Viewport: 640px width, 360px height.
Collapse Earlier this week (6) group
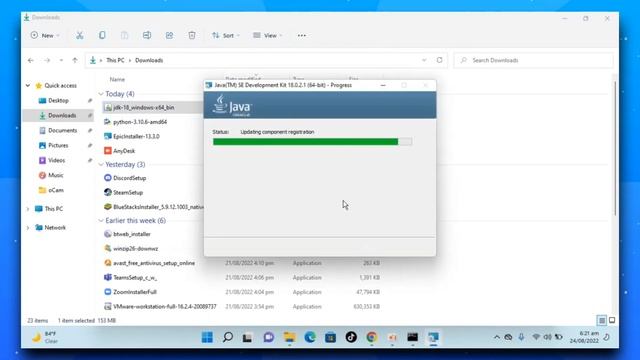coord(101,220)
